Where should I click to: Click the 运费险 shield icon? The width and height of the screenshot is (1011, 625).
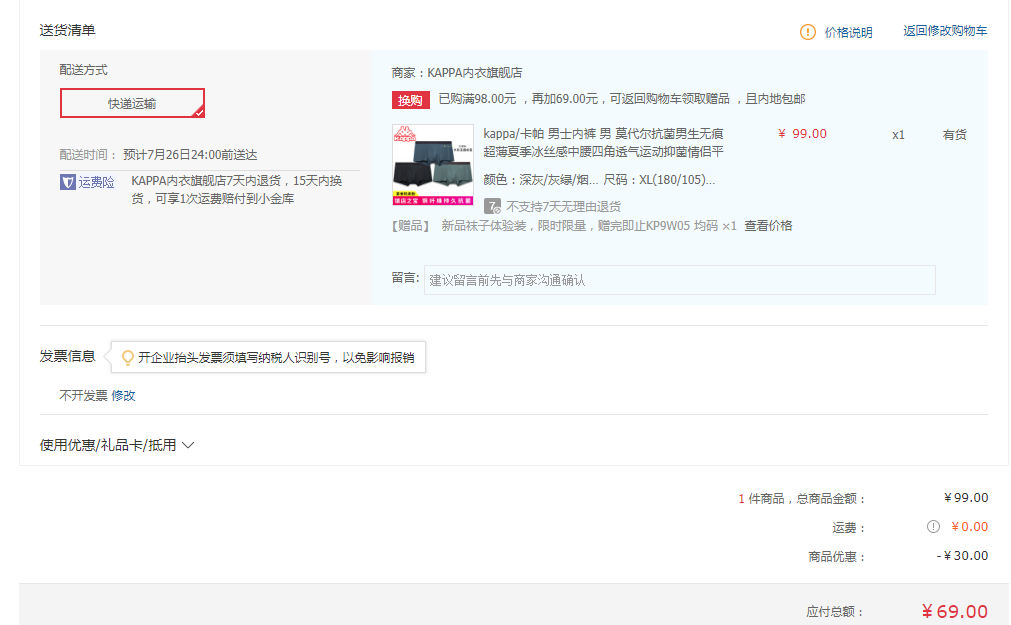tap(67, 183)
